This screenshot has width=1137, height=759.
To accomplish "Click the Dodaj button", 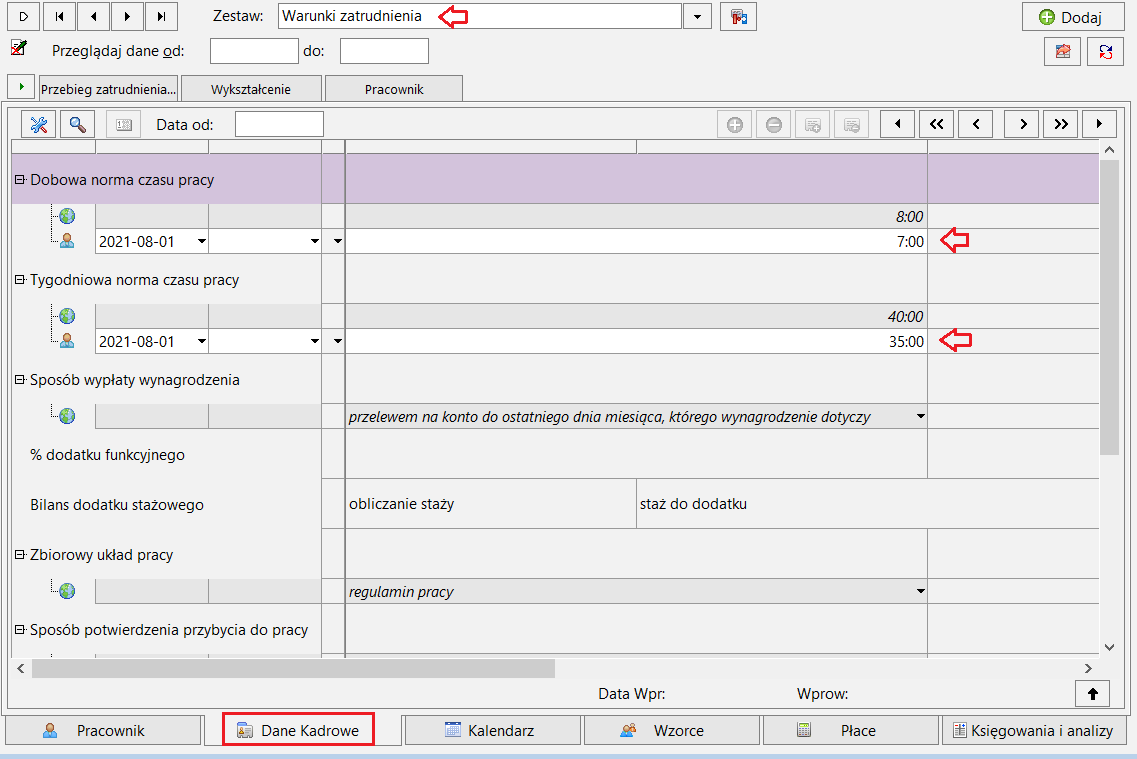I will [x=1072, y=17].
